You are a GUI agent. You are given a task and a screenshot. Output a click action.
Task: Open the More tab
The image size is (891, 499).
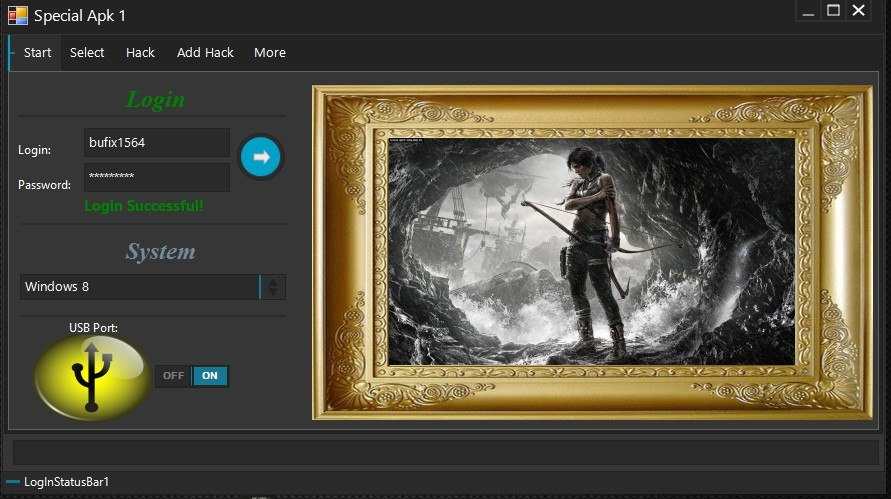269,53
